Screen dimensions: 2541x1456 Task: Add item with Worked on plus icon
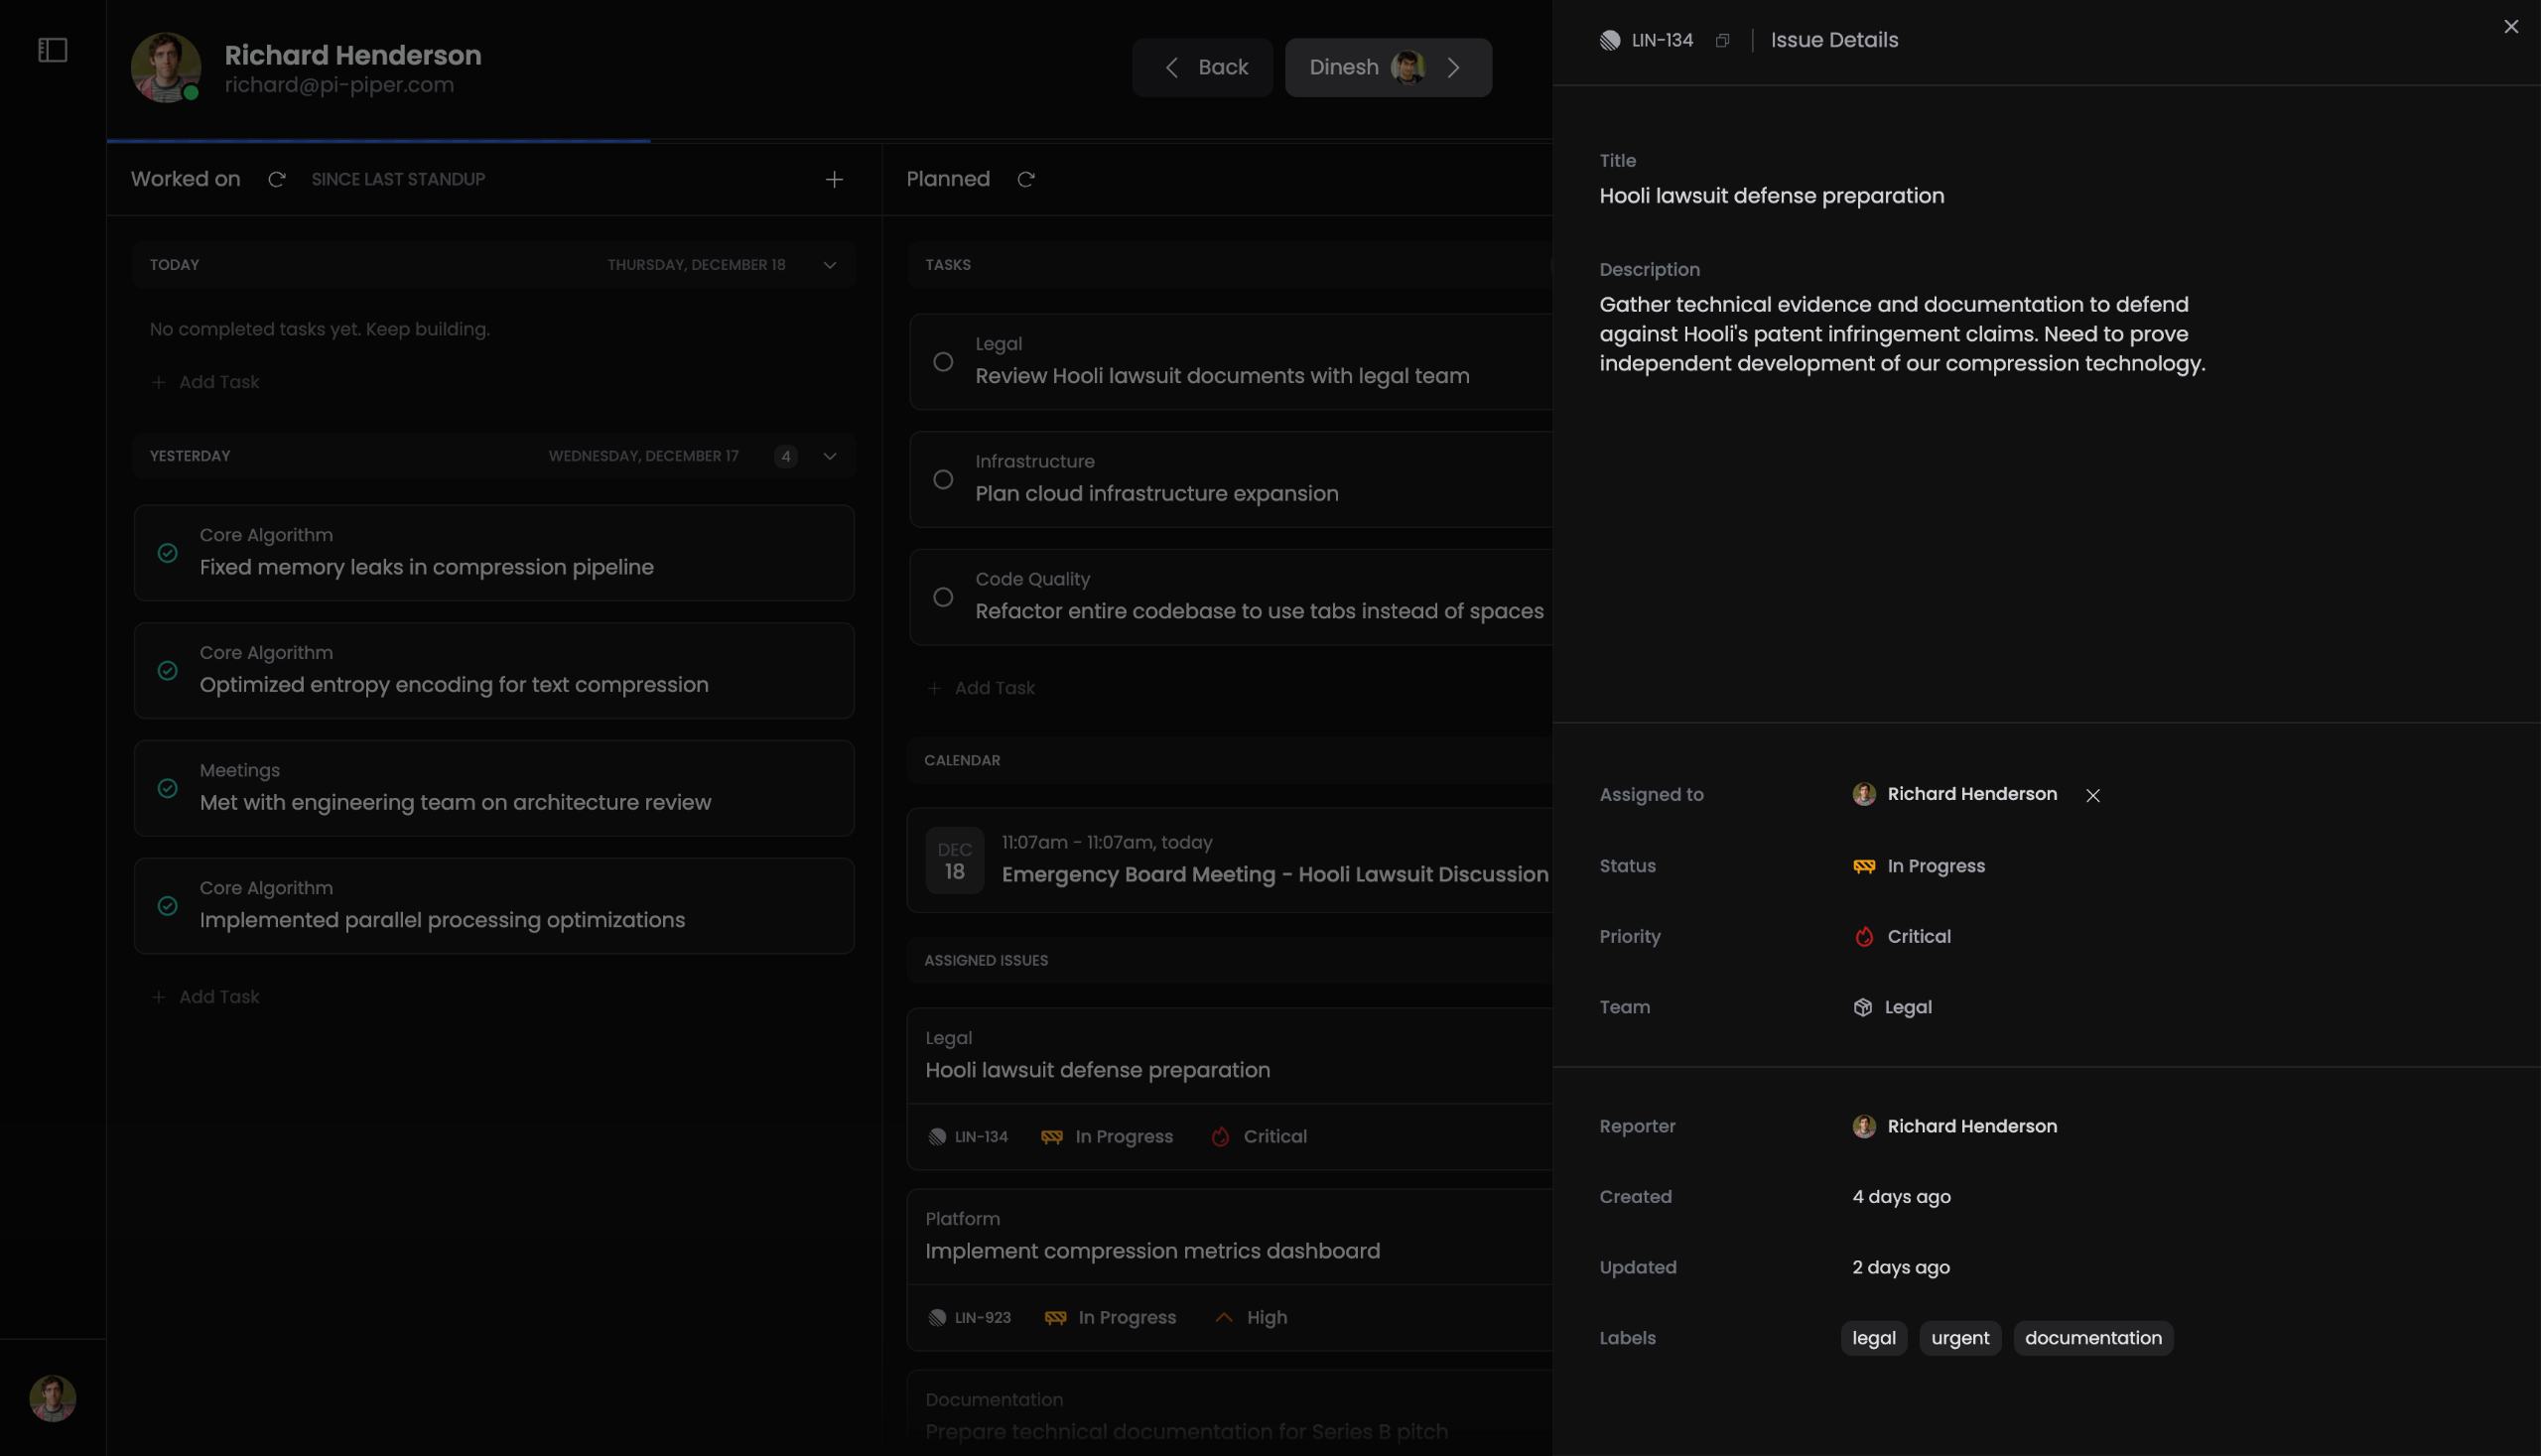click(x=834, y=179)
